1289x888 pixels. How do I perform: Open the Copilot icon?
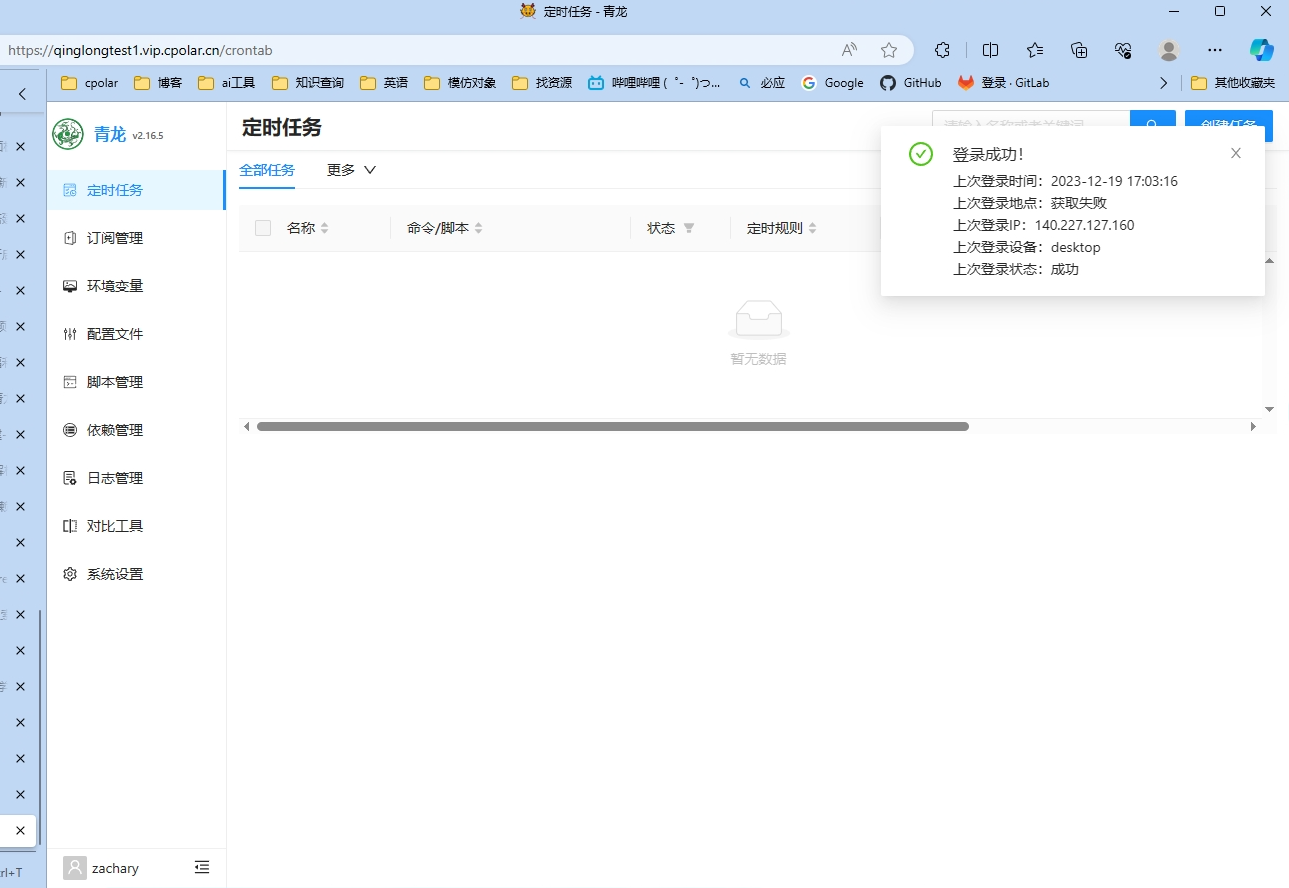(x=1262, y=50)
